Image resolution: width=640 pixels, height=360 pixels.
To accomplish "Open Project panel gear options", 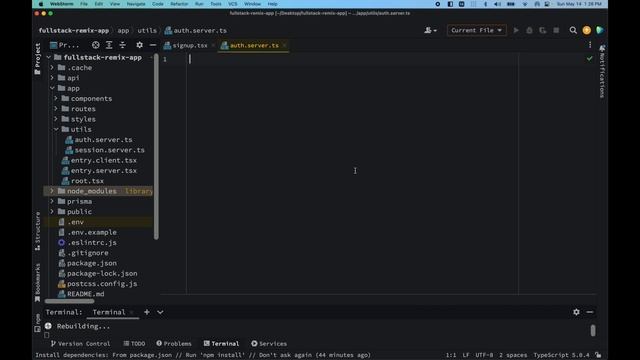I will click(x=140, y=45).
